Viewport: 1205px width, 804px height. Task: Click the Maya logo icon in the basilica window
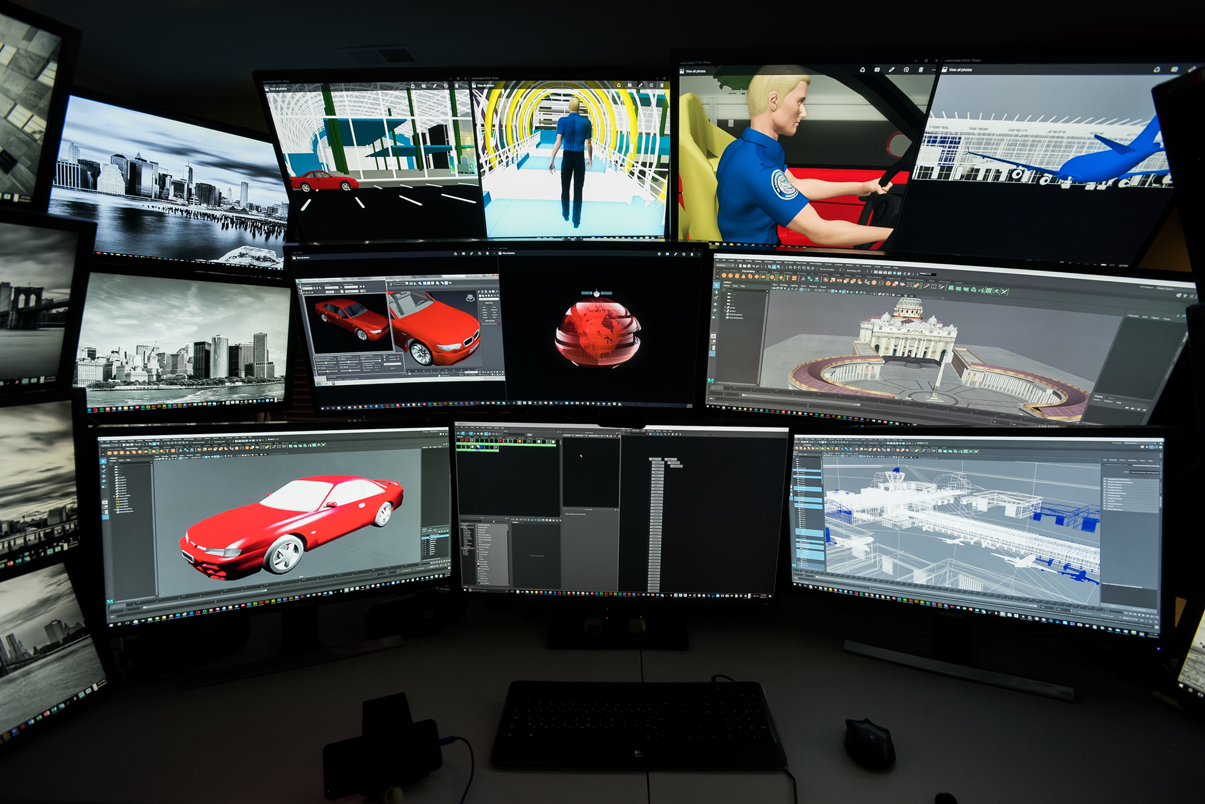point(710,381)
